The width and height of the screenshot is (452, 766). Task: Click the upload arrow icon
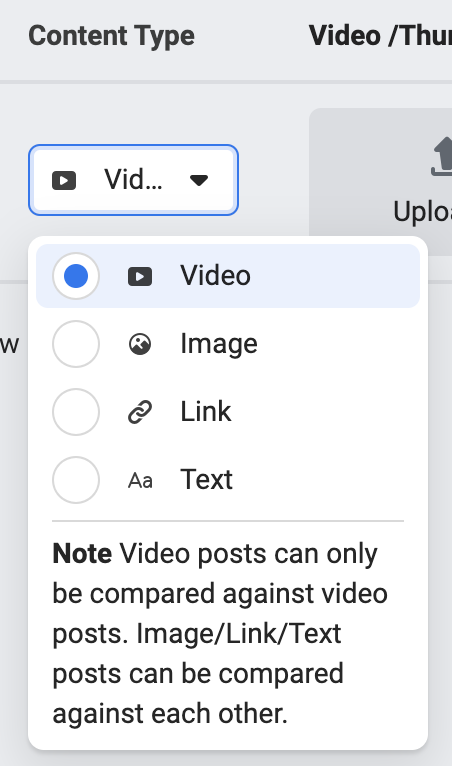point(441,156)
